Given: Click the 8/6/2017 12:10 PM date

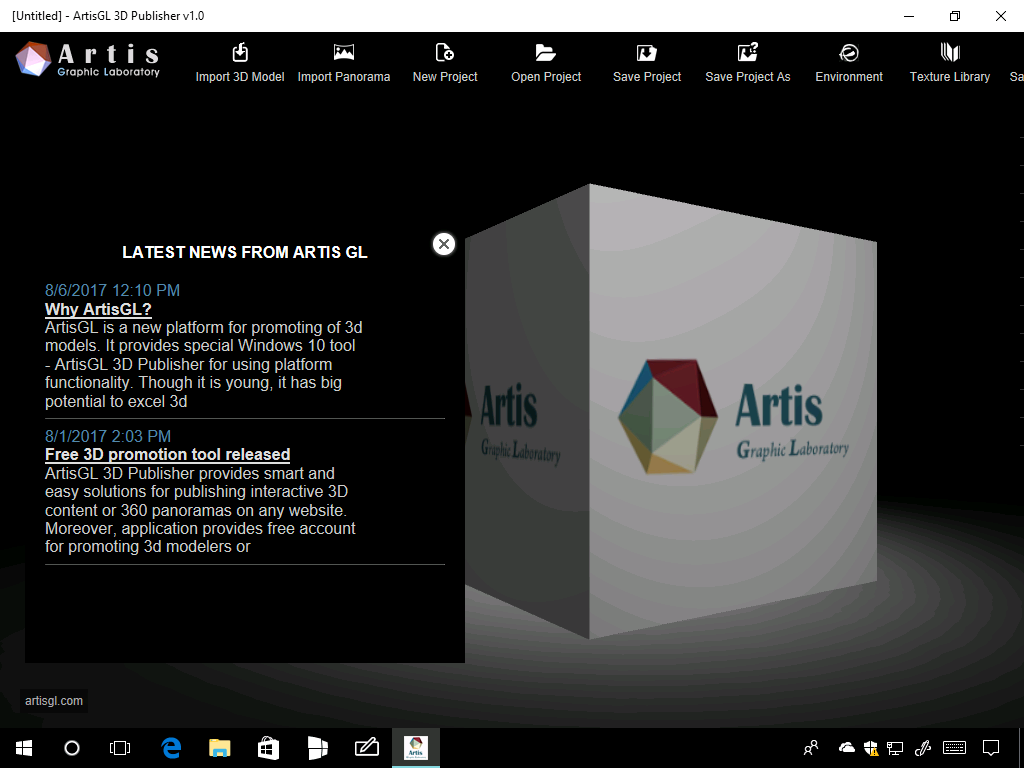Looking at the screenshot, I should pos(112,290).
